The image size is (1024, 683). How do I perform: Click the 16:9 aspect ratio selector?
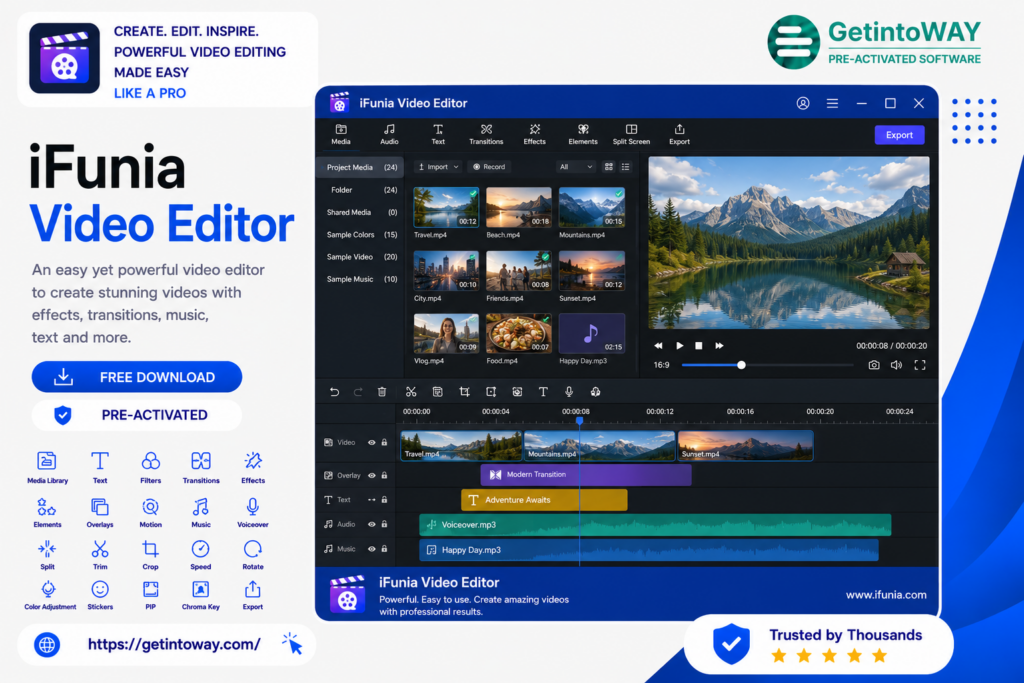pos(662,365)
